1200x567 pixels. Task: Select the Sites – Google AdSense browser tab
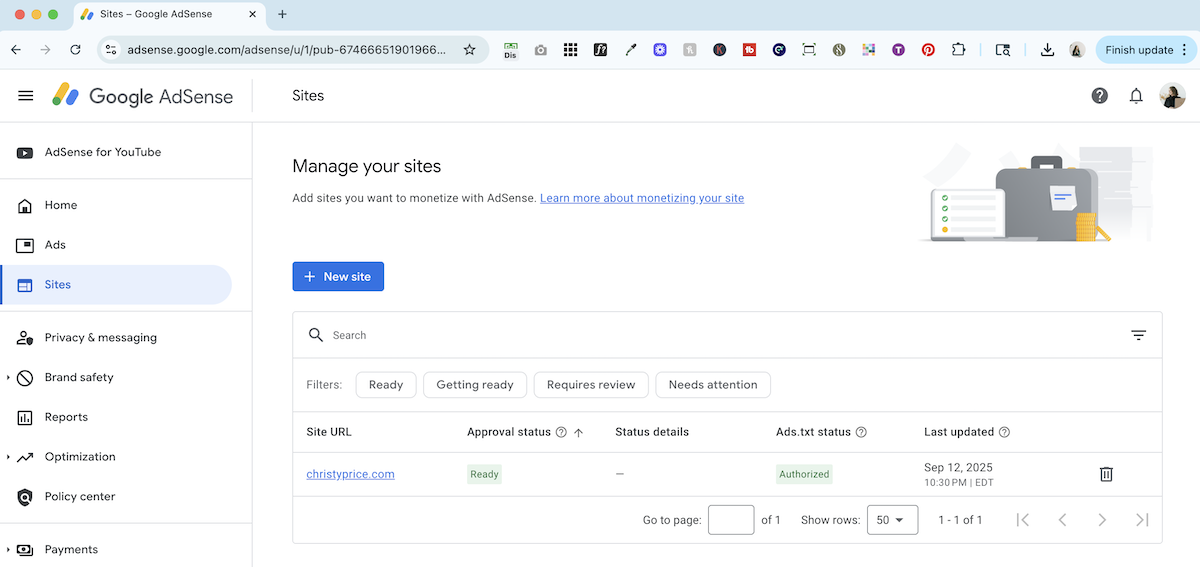[168, 15]
